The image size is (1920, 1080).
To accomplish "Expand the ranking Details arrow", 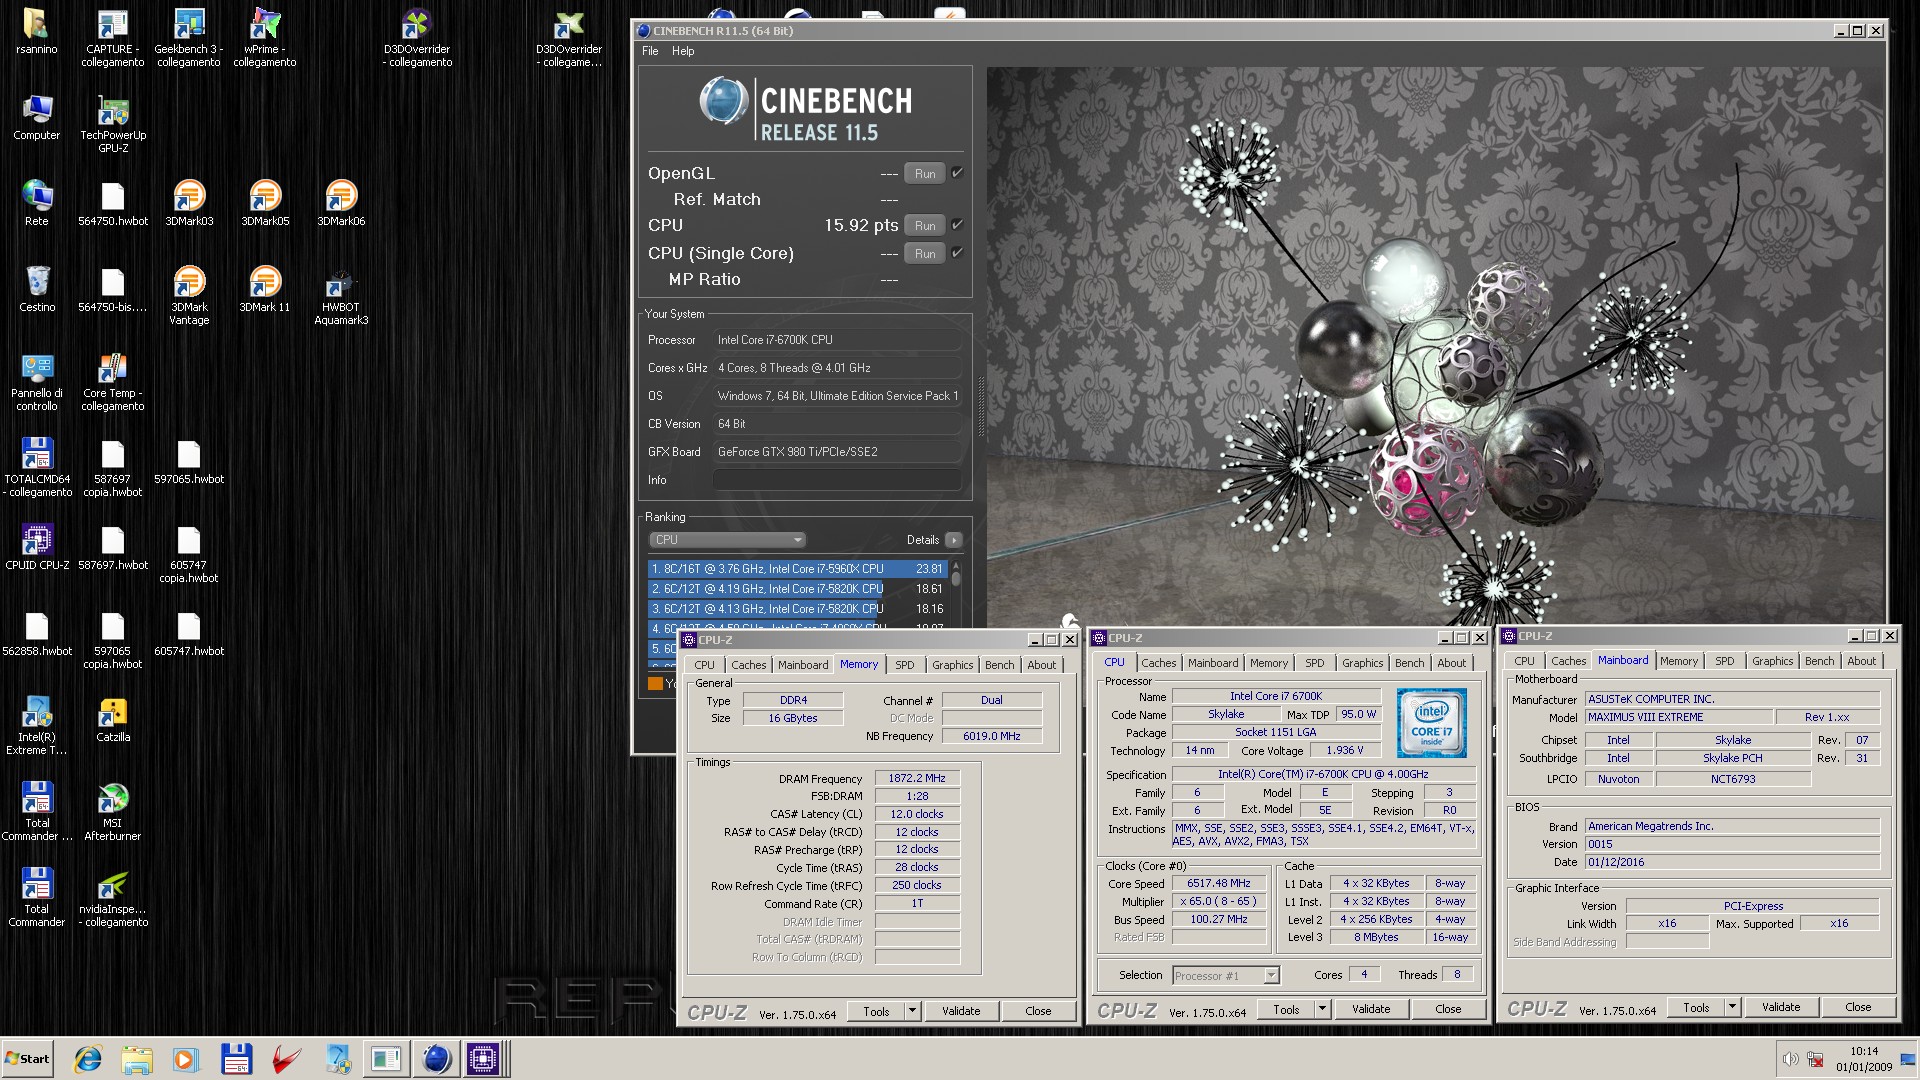I will [x=954, y=540].
